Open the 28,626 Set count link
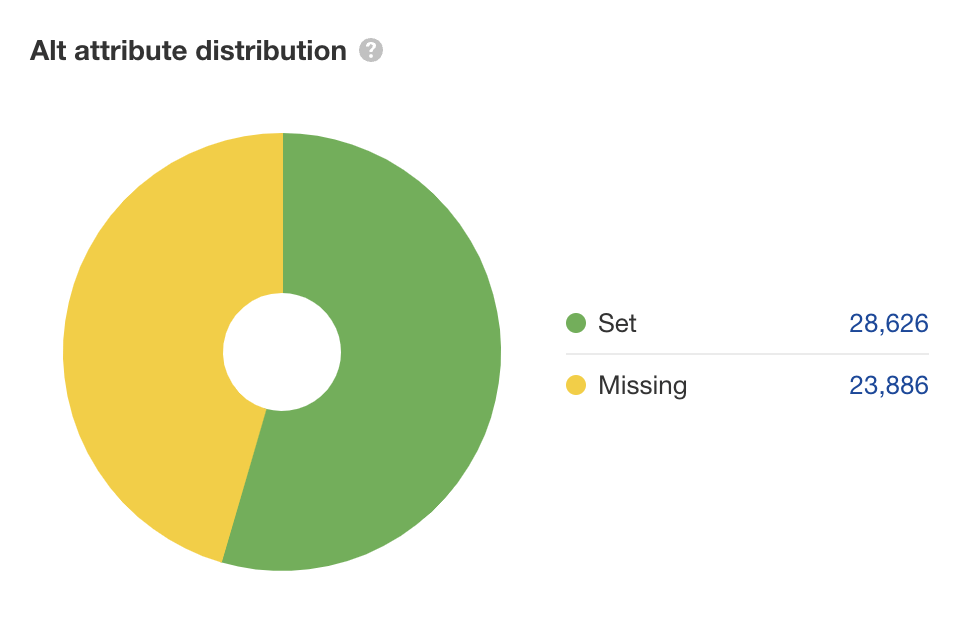This screenshot has width=960, height=632. tap(889, 323)
